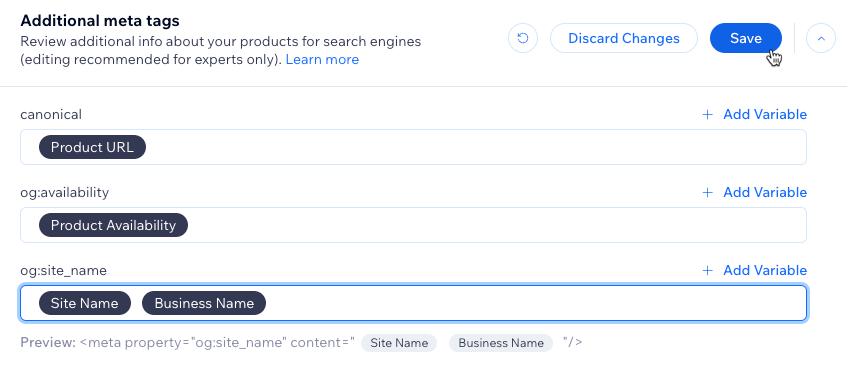Select the Business Name chip in input
This screenshot has height=365, width=847.
click(x=204, y=303)
